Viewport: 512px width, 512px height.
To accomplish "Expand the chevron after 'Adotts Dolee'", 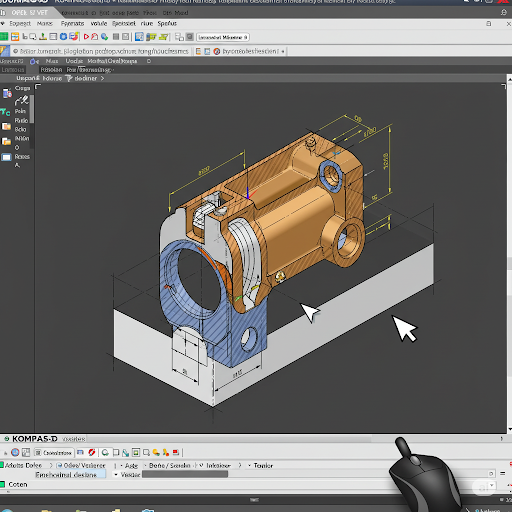I will (x=51, y=465).
